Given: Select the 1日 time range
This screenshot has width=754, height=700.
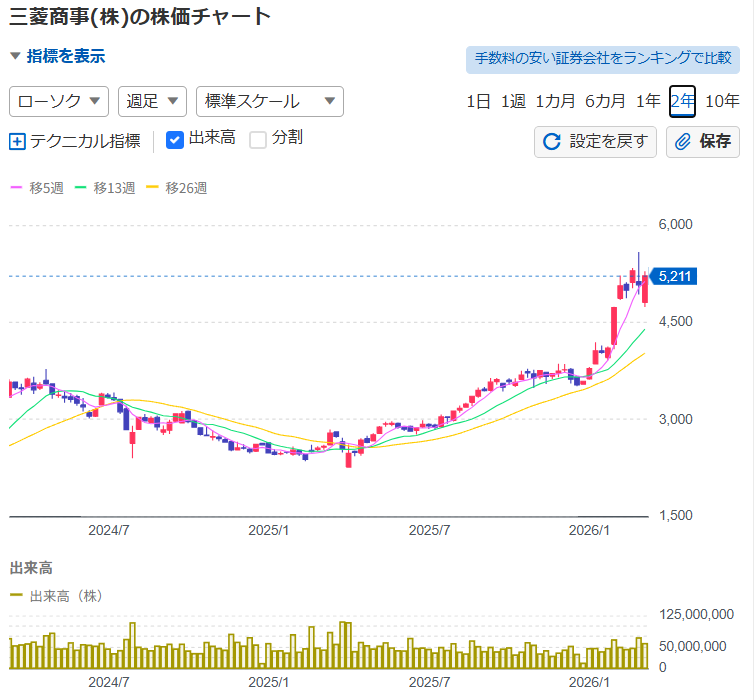Looking at the screenshot, I should pyautogui.click(x=478, y=101).
